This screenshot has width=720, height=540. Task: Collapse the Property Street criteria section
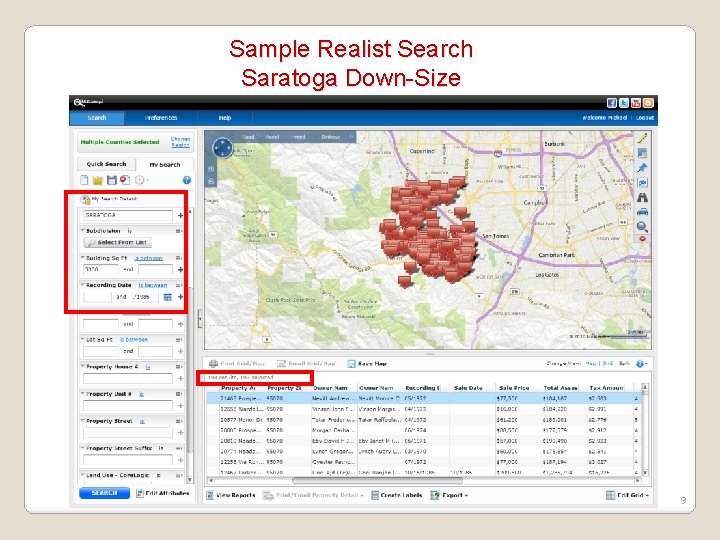(83, 421)
